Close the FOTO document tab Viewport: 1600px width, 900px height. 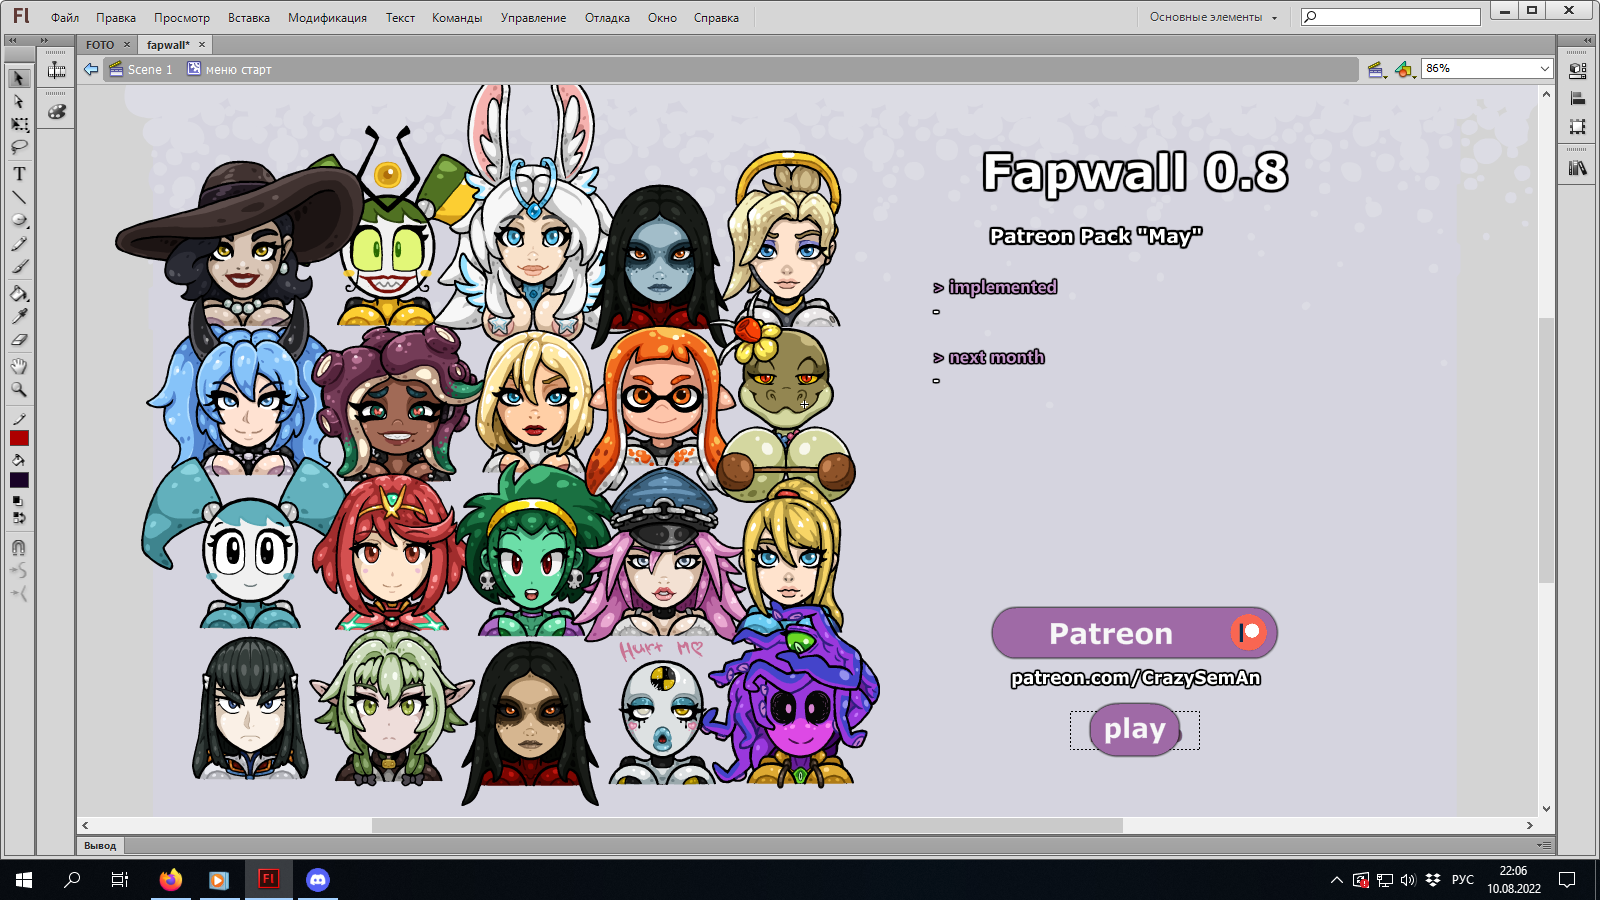point(127,45)
